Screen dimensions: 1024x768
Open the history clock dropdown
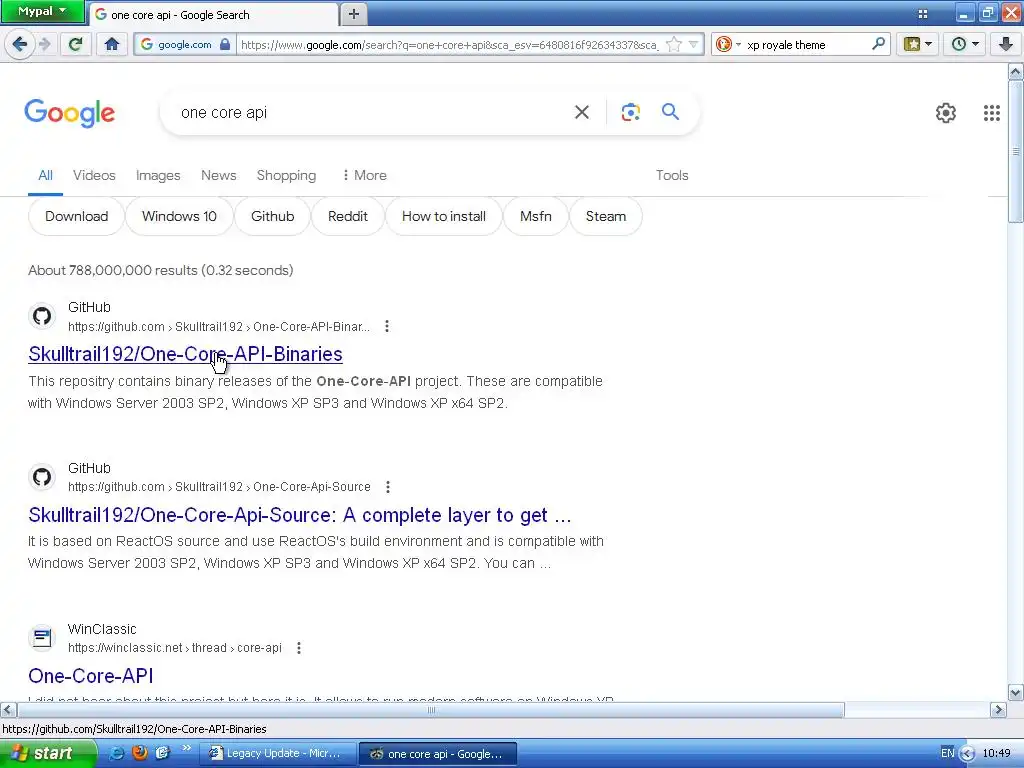click(x=965, y=44)
